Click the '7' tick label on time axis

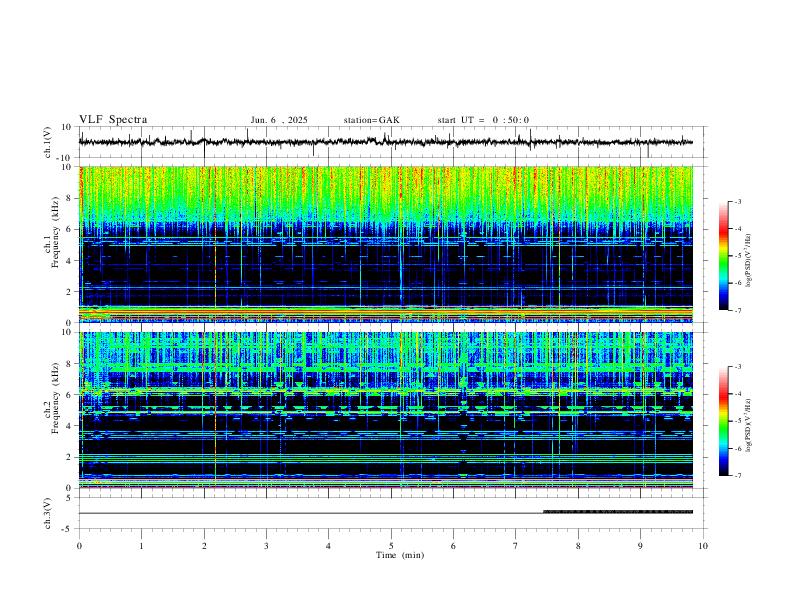click(x=516, y=546)
